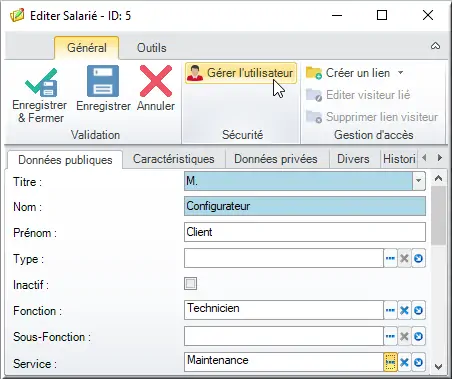Screen dimensions: 452x379
Task: Show more tabs using the right arrow
Action: coord(440,158)
